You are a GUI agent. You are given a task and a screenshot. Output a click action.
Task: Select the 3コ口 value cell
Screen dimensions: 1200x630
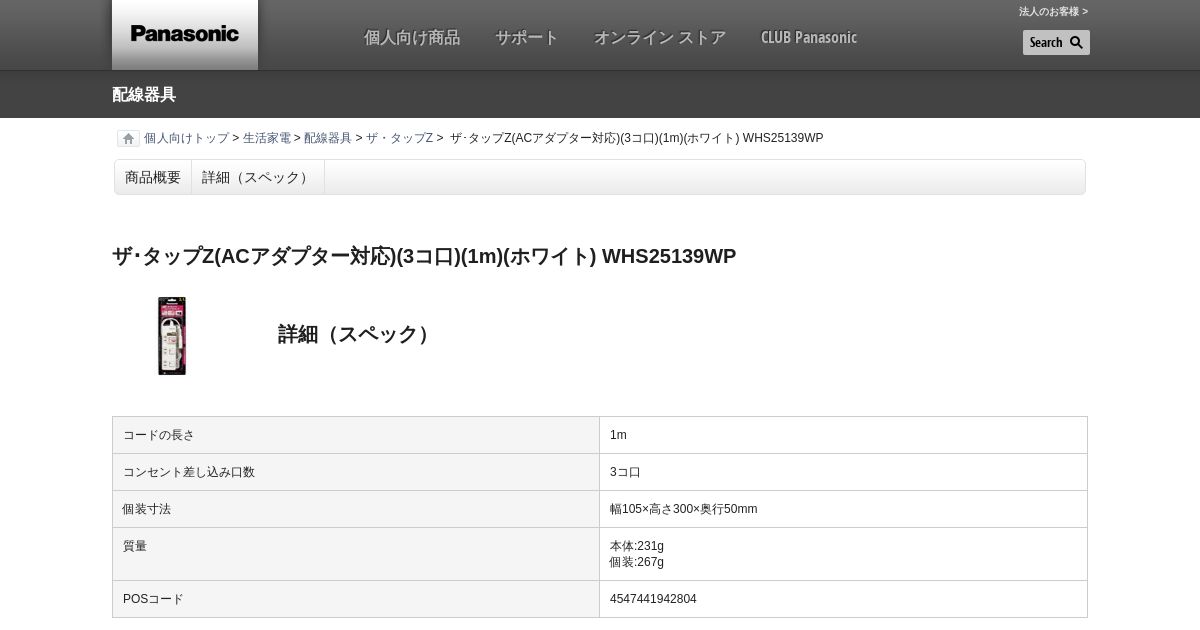point(843,472)
